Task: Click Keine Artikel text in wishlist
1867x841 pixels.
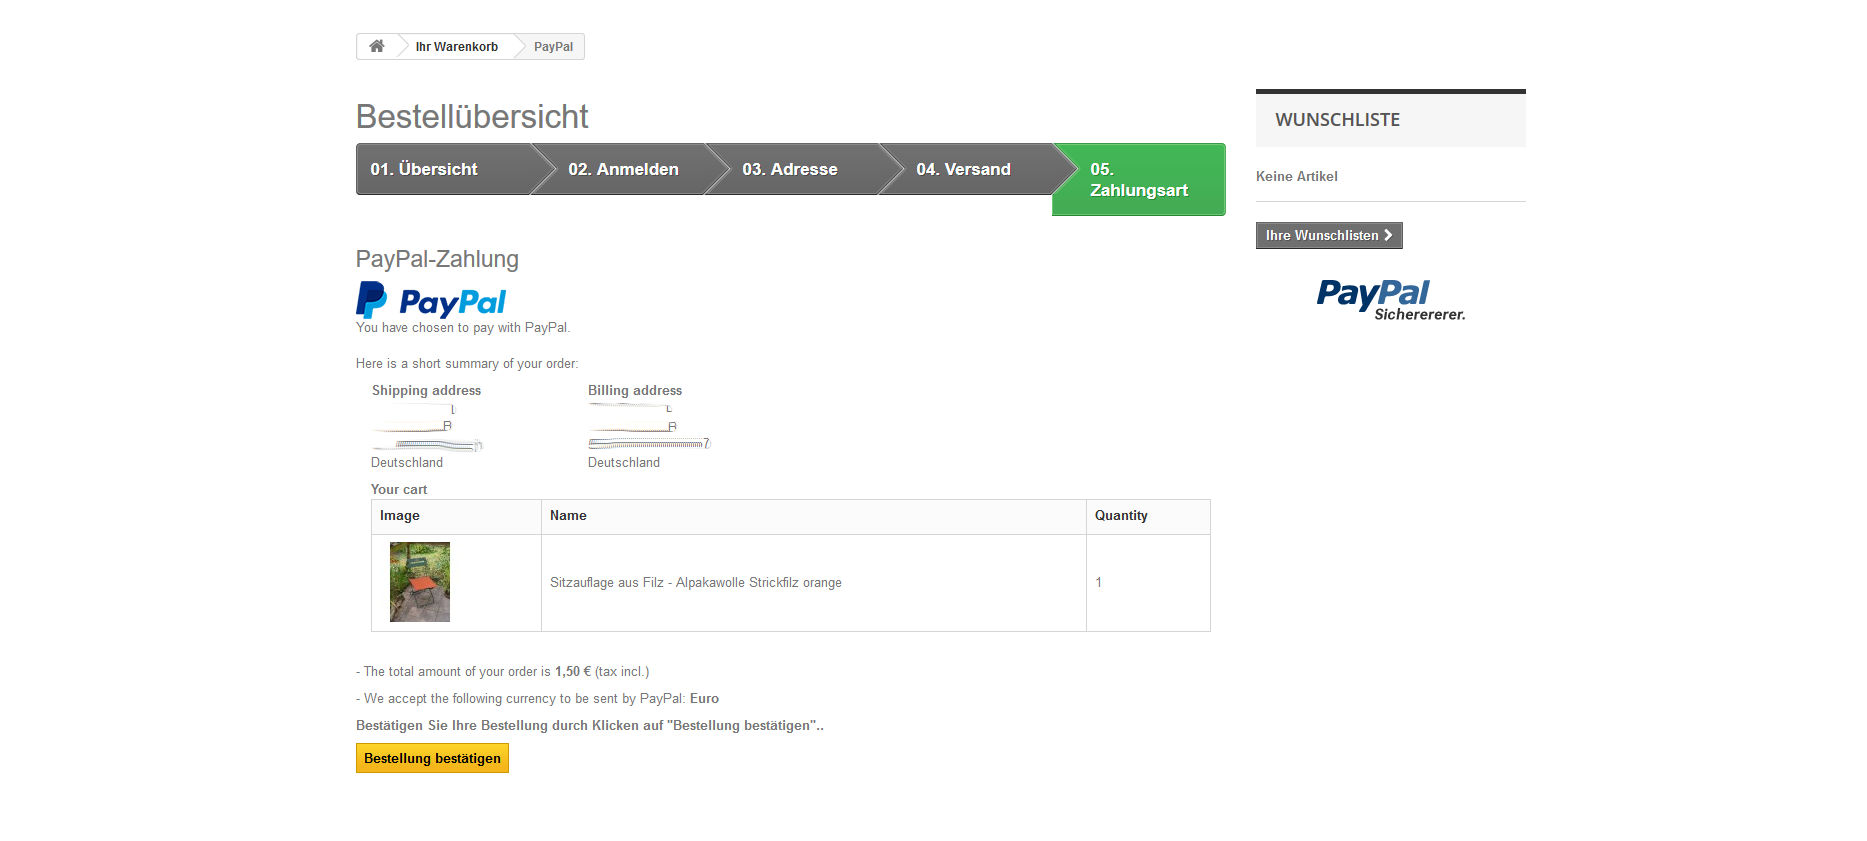Action: (x=1297, y=176)
